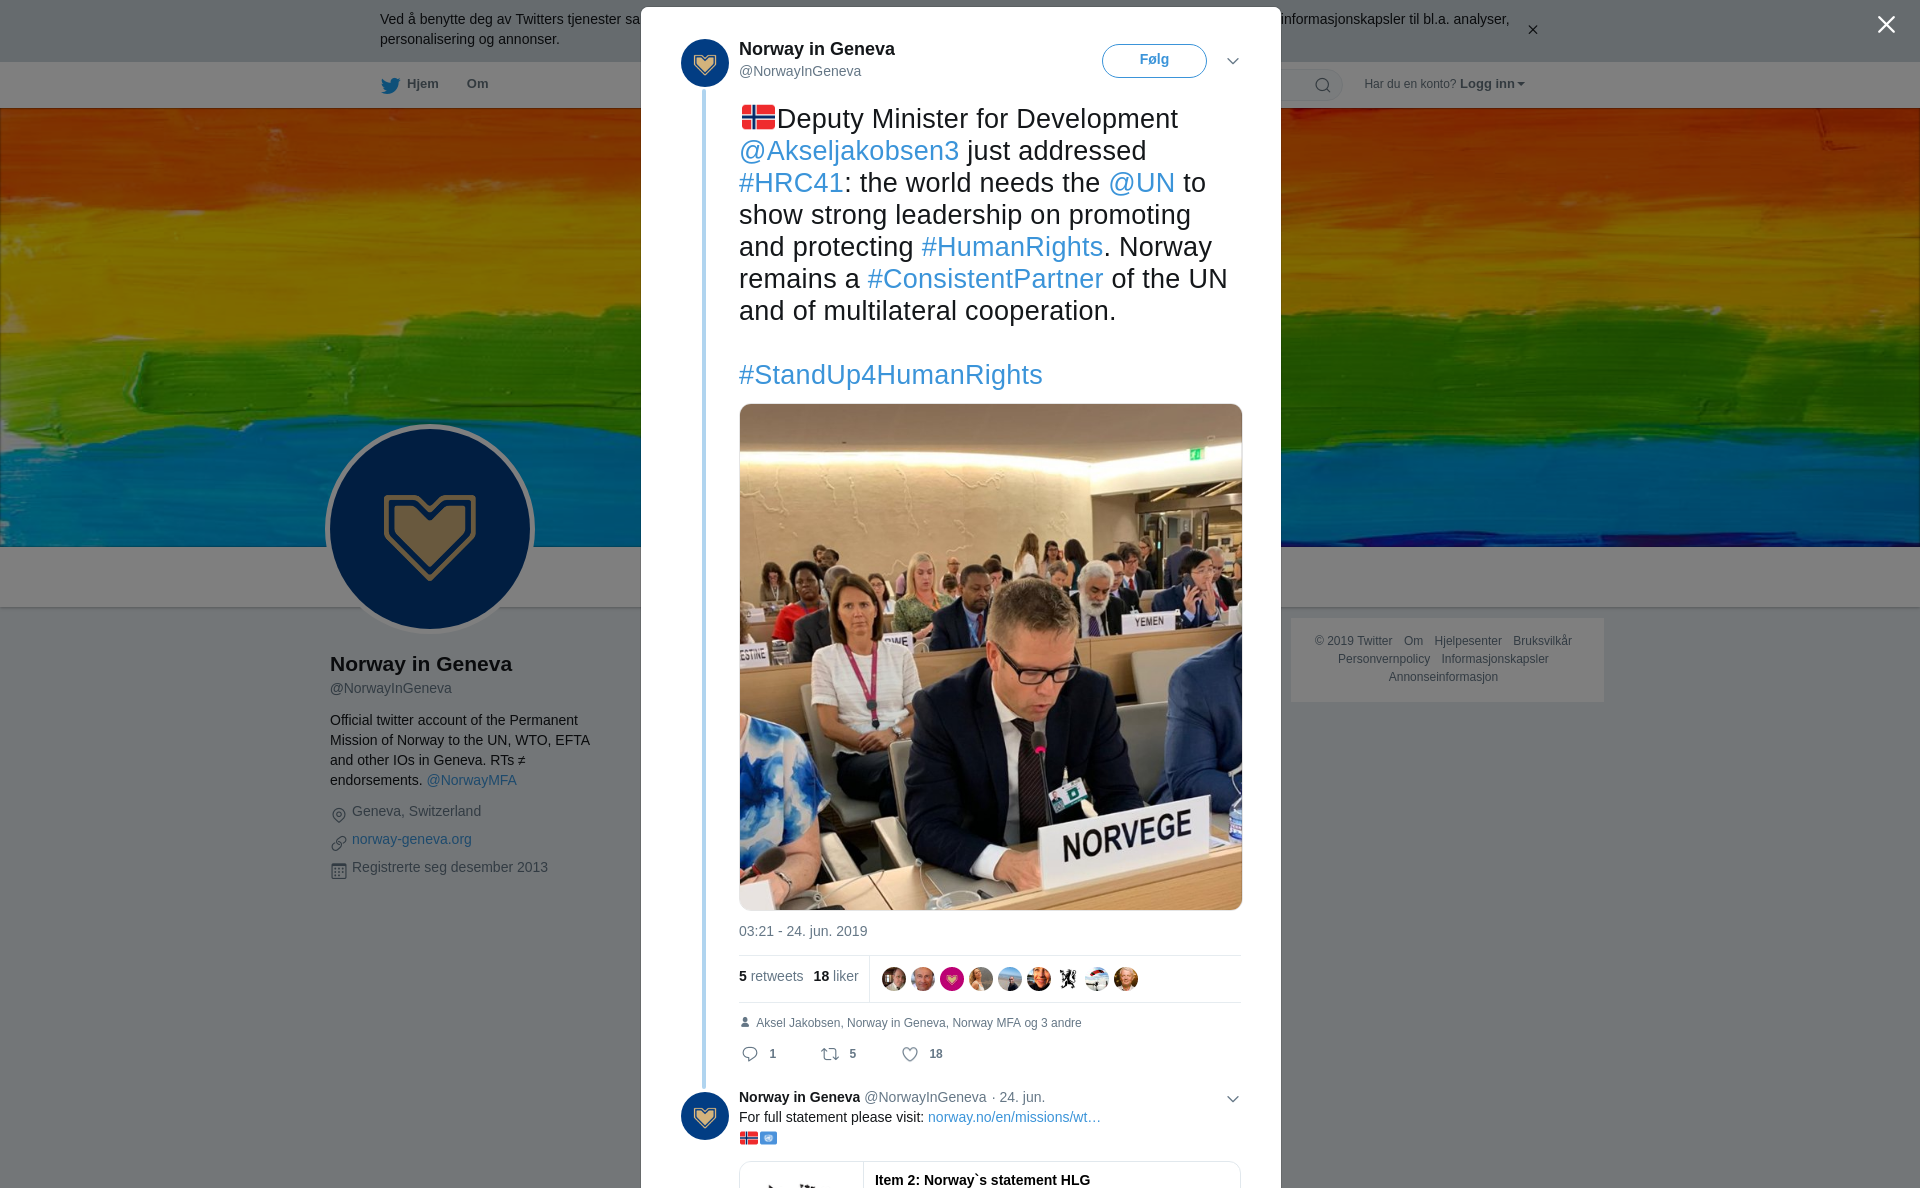Click the reply speech bubble icon
1920x1188 pixels.
[750, 1054]
